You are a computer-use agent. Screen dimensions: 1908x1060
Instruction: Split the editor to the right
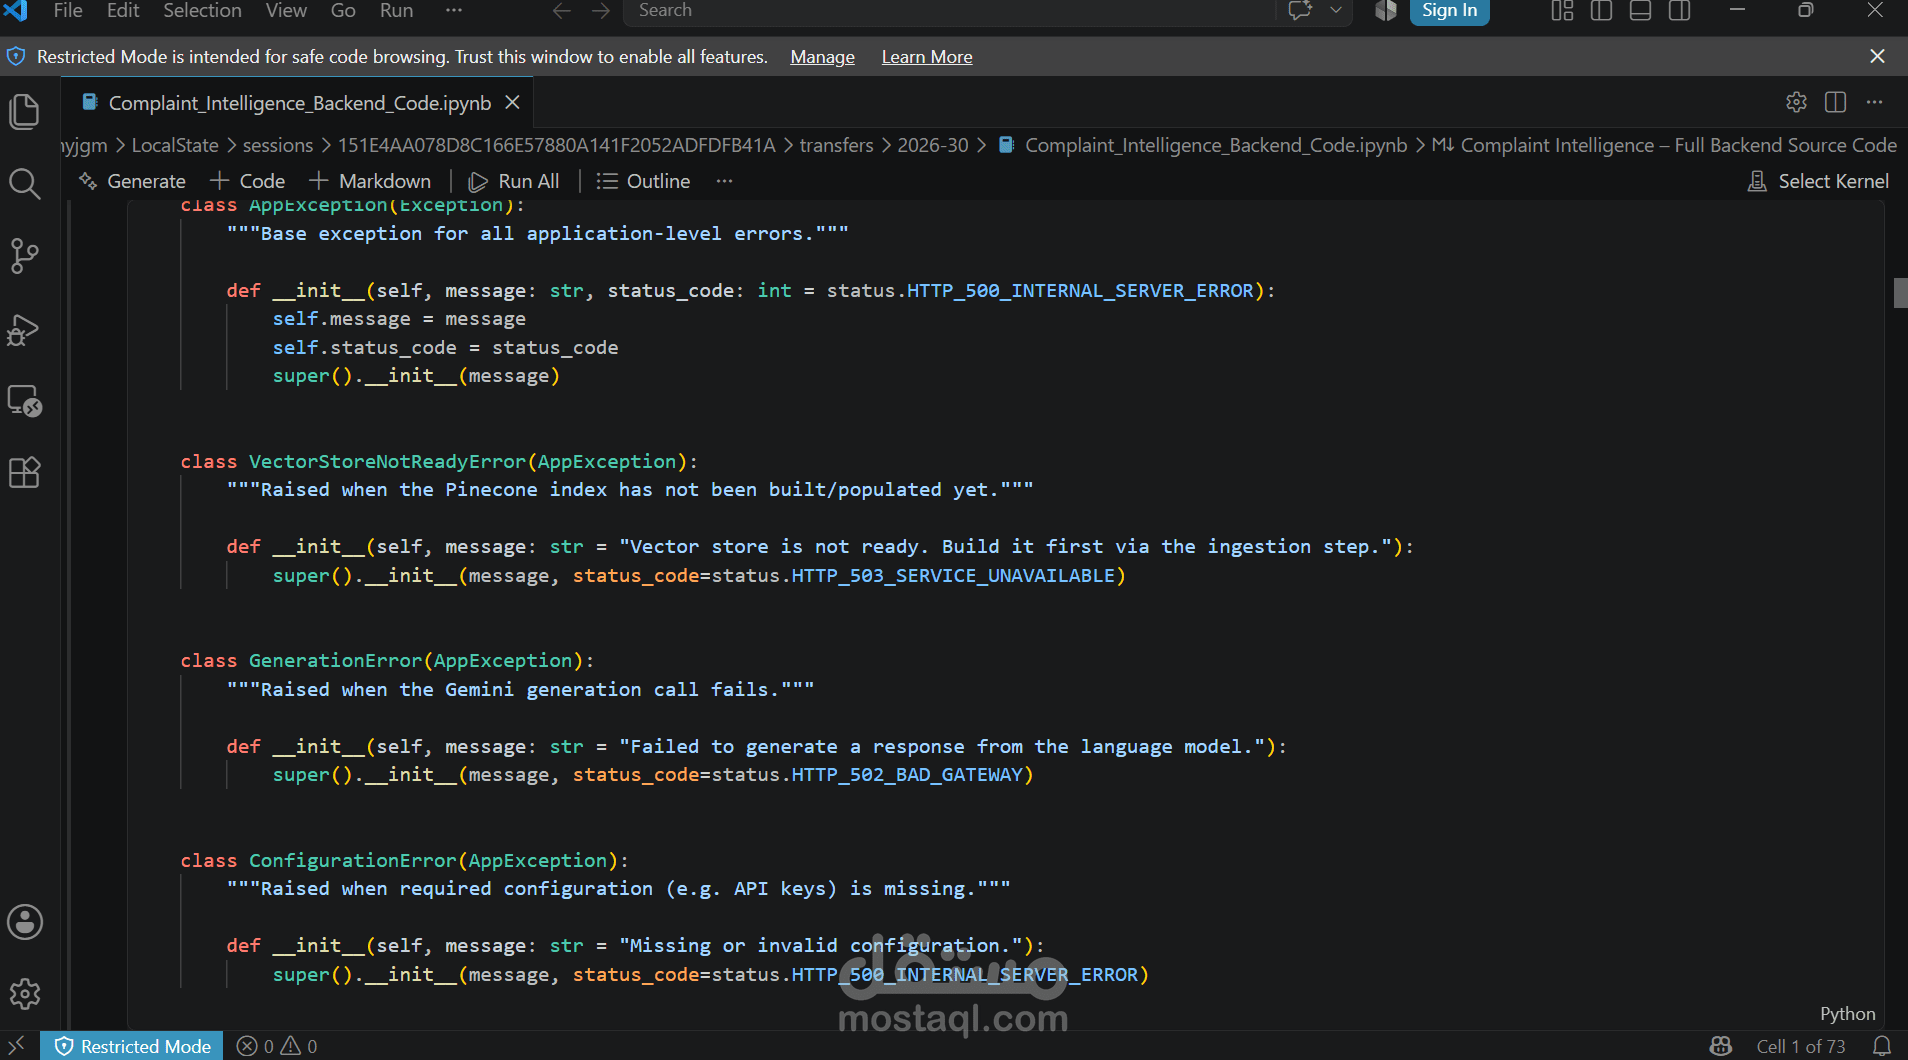tap(1835, 102)
